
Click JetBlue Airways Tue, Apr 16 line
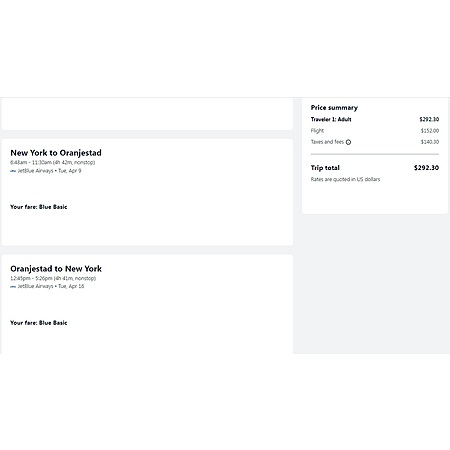coord(47,286)
